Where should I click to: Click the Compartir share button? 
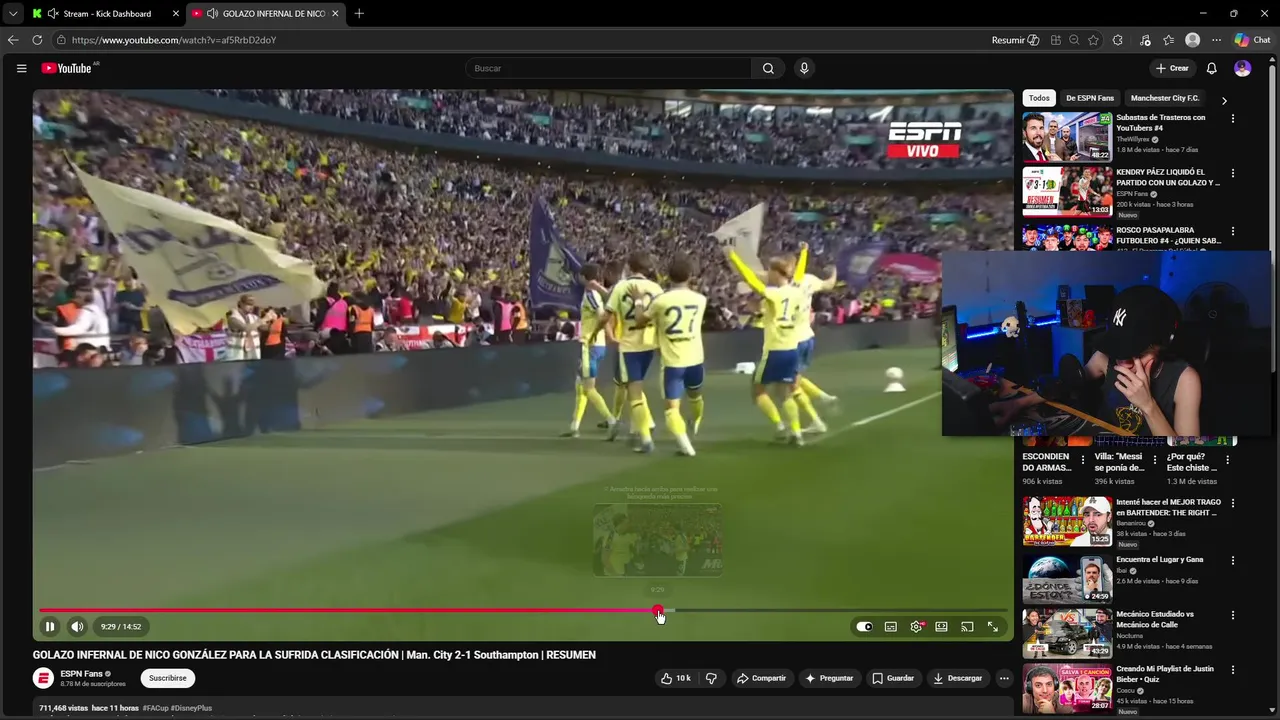coord(761,678)
